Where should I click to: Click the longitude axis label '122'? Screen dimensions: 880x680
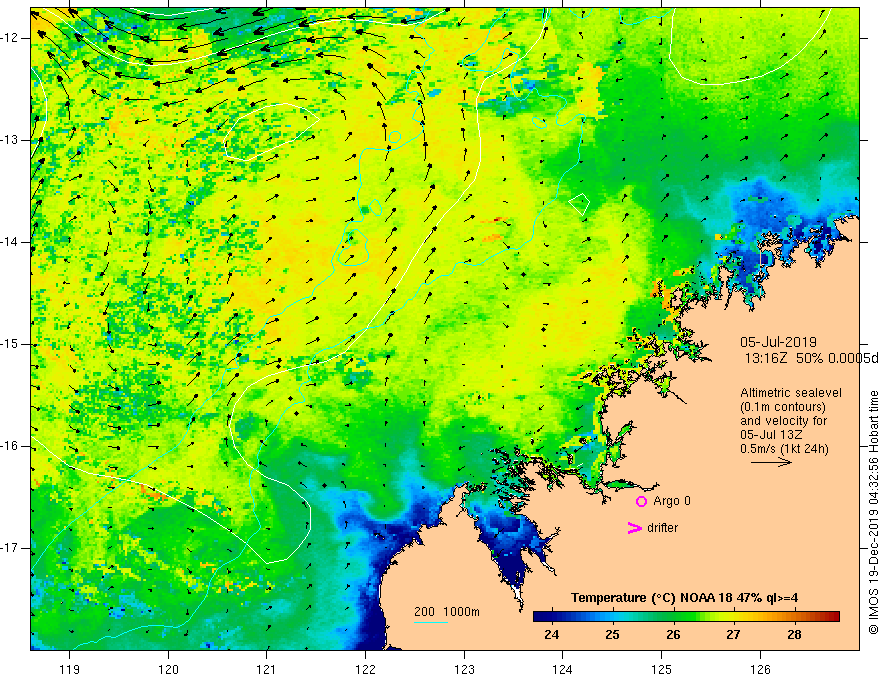(365, 669)
